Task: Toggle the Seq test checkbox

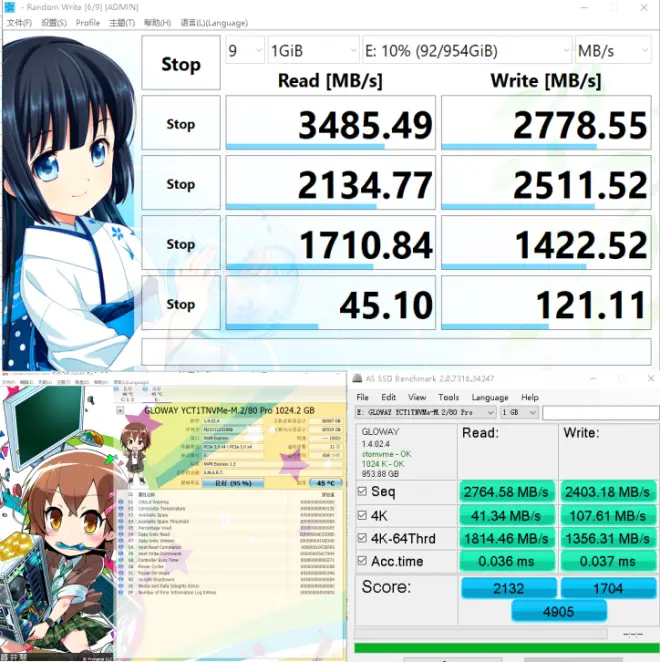Action: coord(362,491)
